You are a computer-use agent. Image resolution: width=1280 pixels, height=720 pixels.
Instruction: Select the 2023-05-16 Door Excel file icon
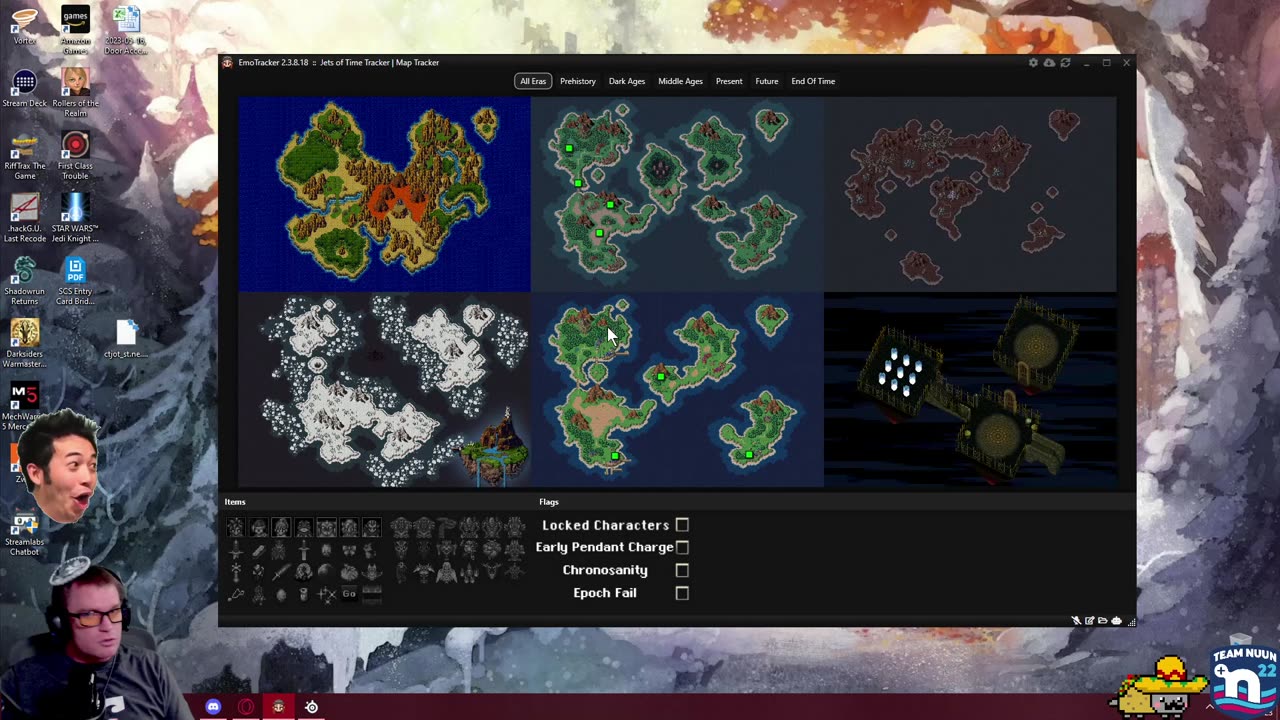coord(126,30)
